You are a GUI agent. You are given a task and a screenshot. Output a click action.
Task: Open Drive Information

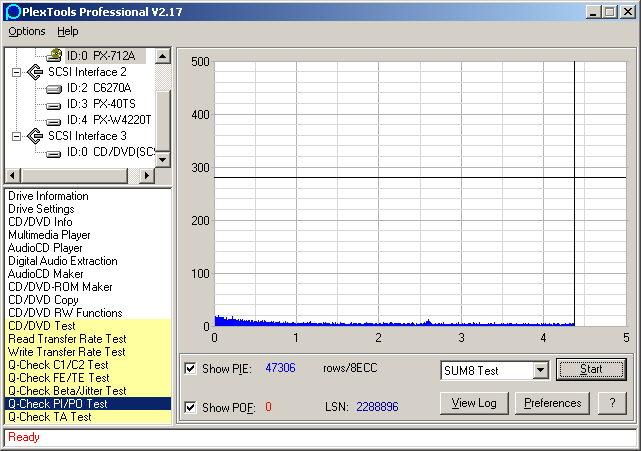88,196
